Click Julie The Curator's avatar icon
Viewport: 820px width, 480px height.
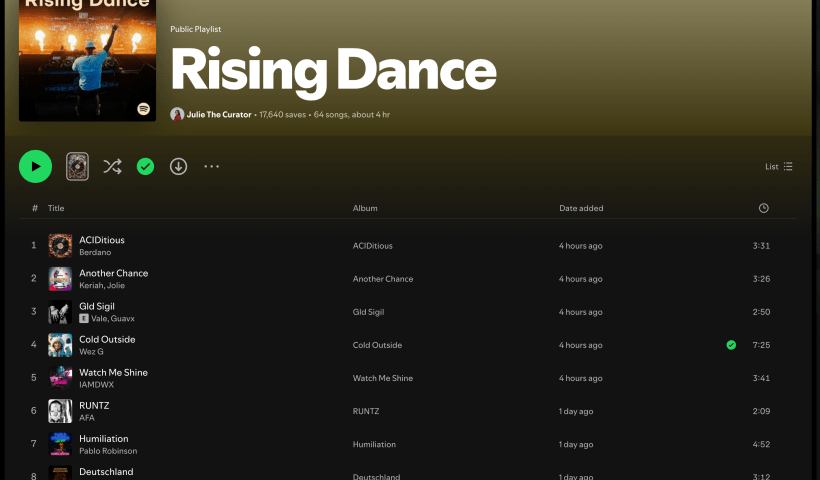point(177,115)
